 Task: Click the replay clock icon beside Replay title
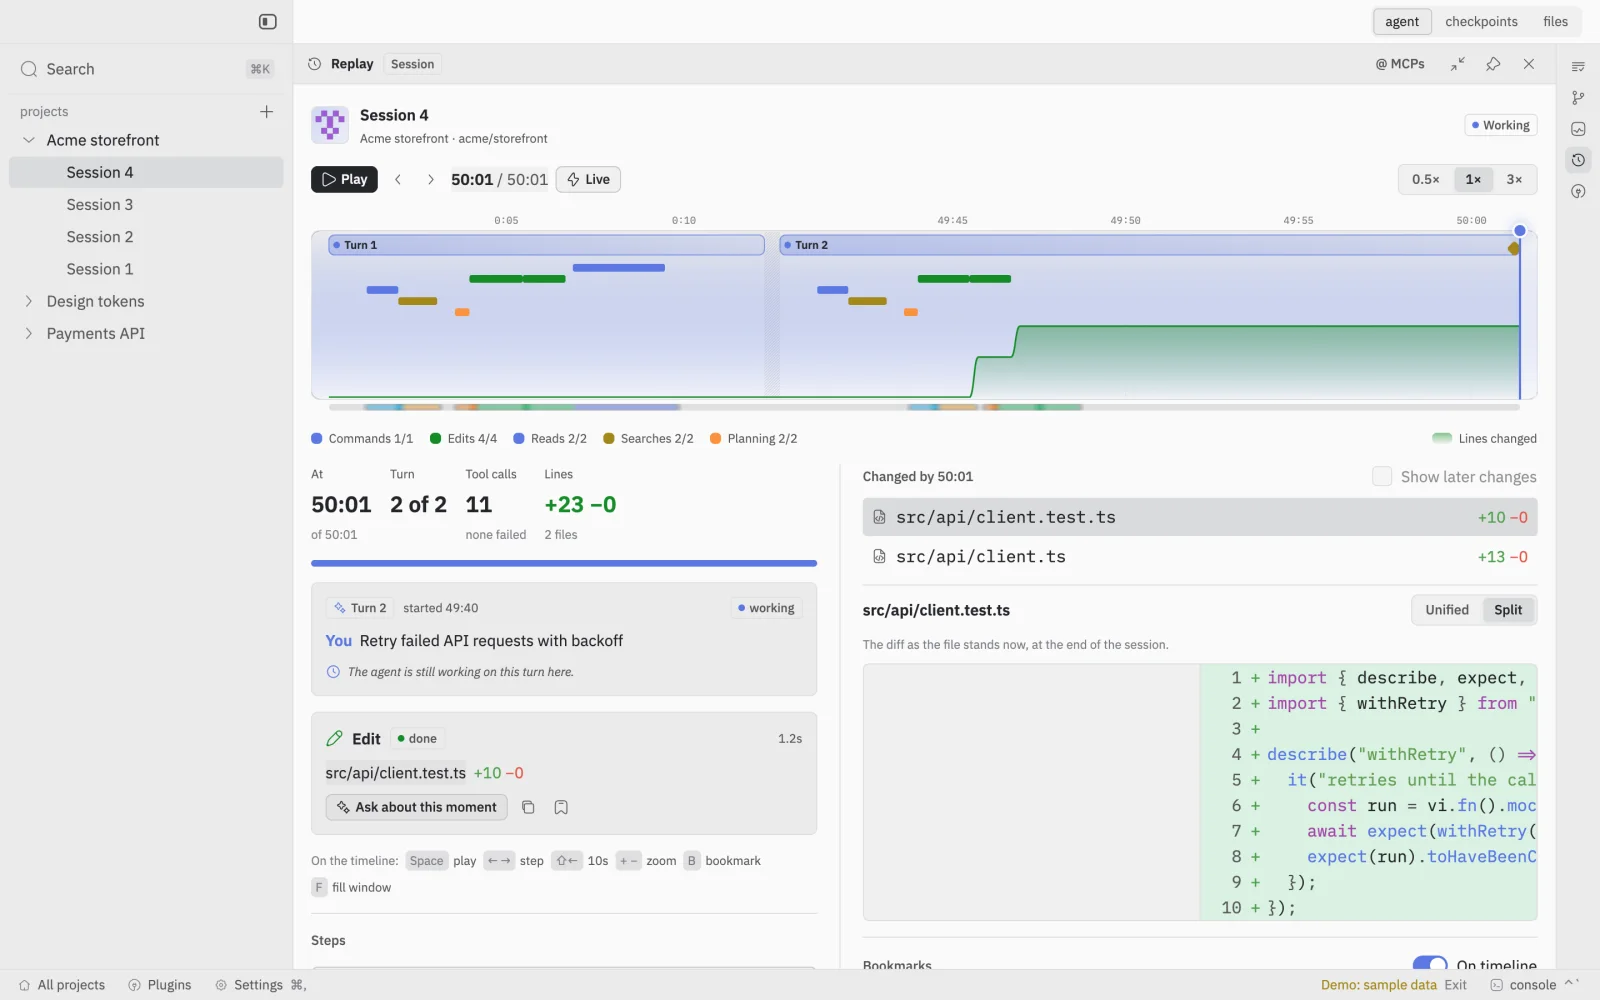point(314,64)
